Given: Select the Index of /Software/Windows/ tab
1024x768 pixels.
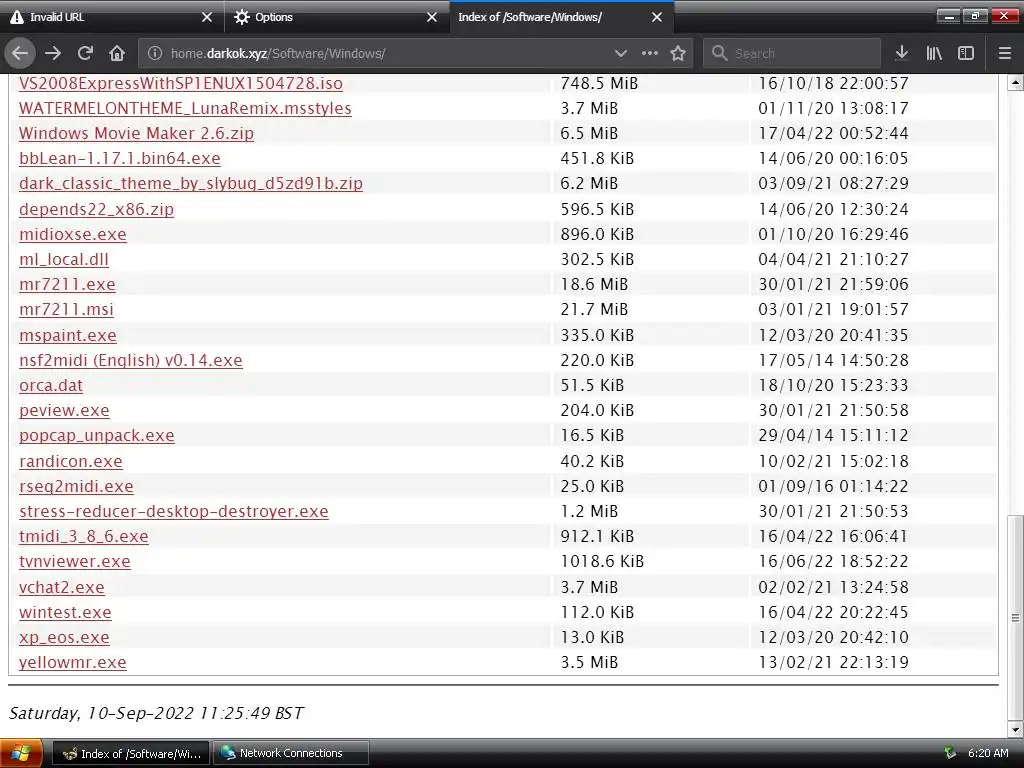Looking at the screenshot, I should [562, 17].
